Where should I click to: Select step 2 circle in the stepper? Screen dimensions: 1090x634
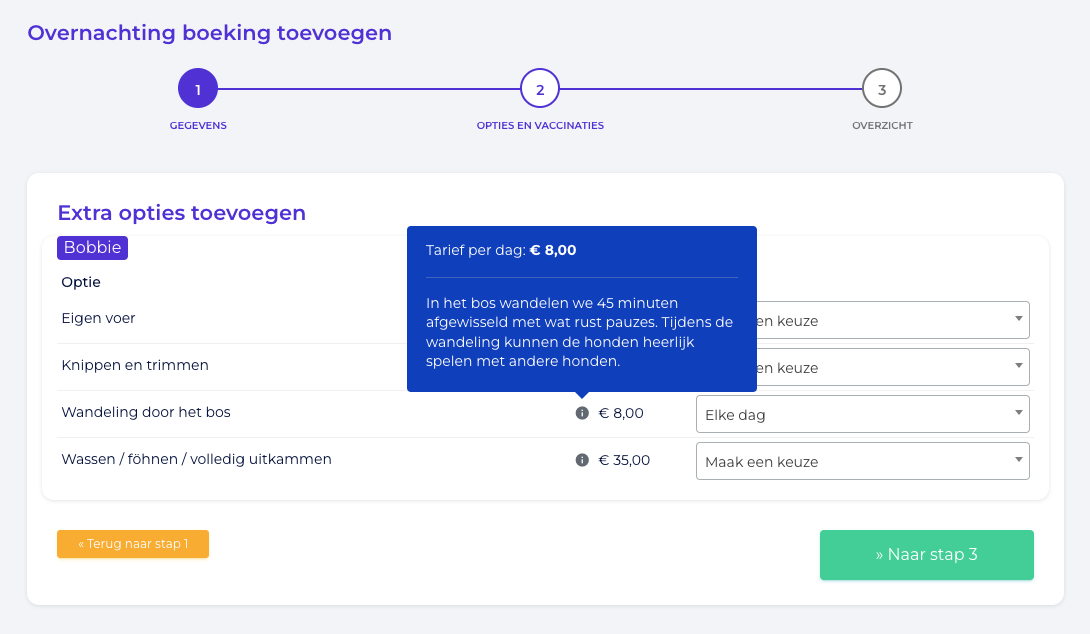(540, 88)
